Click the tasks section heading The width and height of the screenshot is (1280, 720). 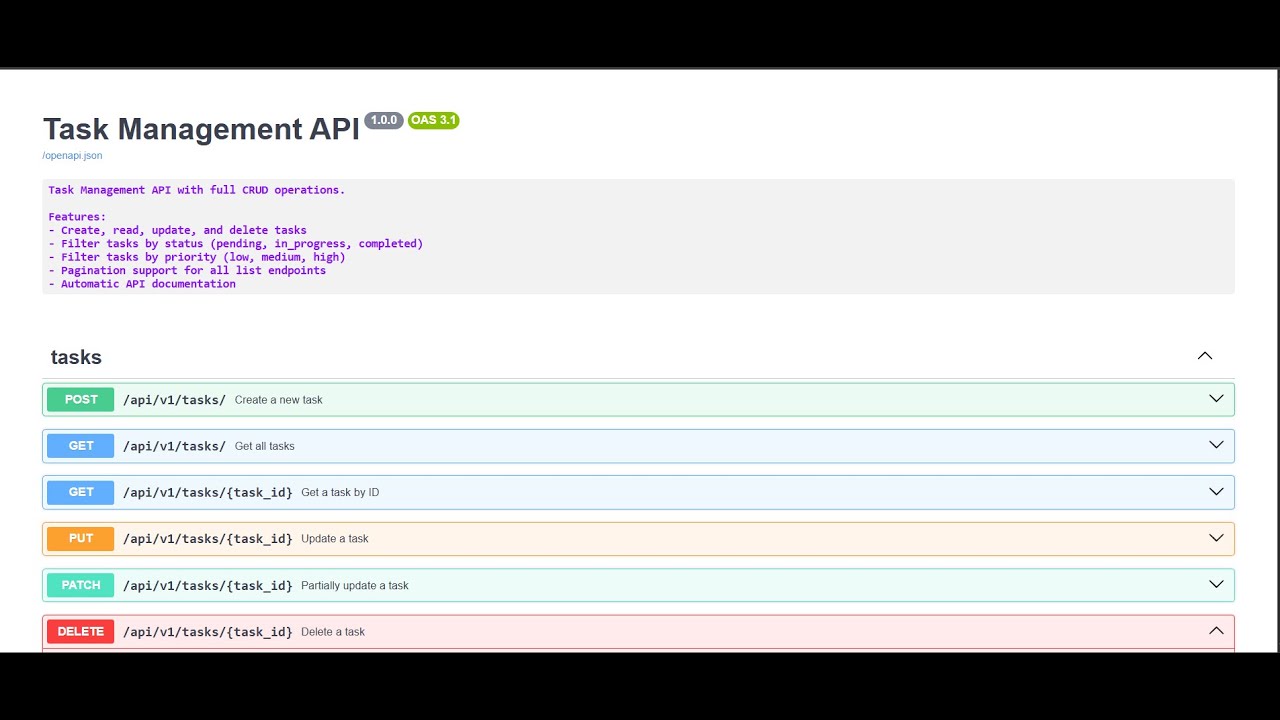click(76, 357)
